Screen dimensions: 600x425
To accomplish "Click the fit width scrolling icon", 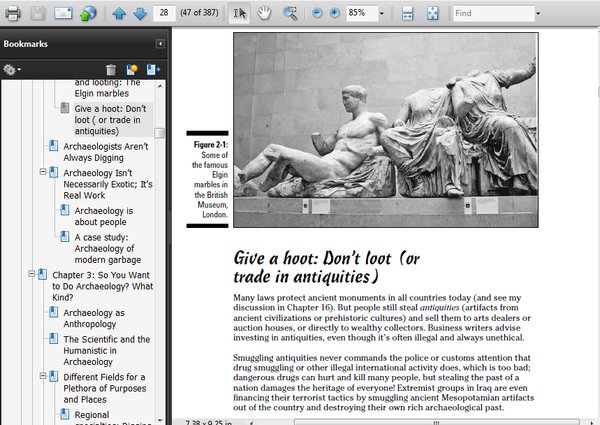I will [x=407, y=13].
